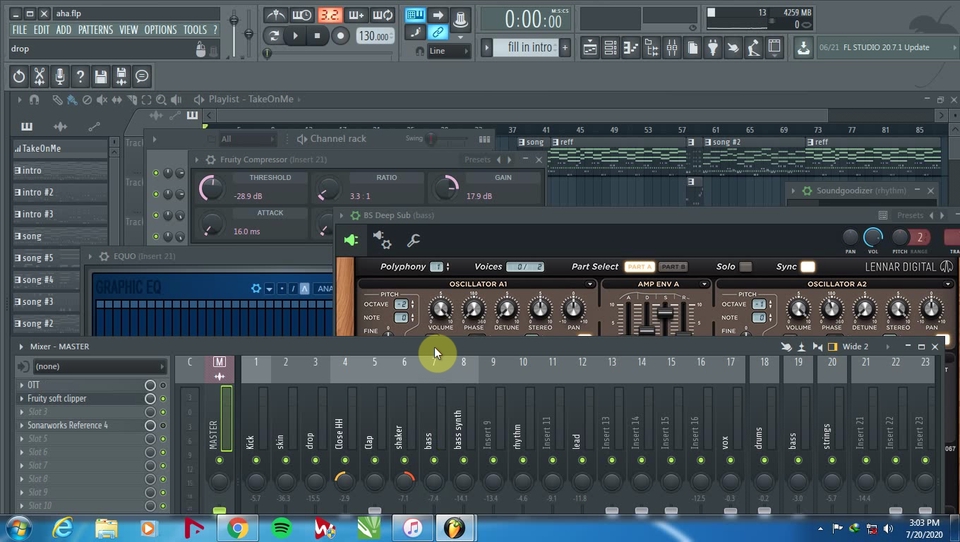Click the tempo field showing 130.000

(375, 36)
